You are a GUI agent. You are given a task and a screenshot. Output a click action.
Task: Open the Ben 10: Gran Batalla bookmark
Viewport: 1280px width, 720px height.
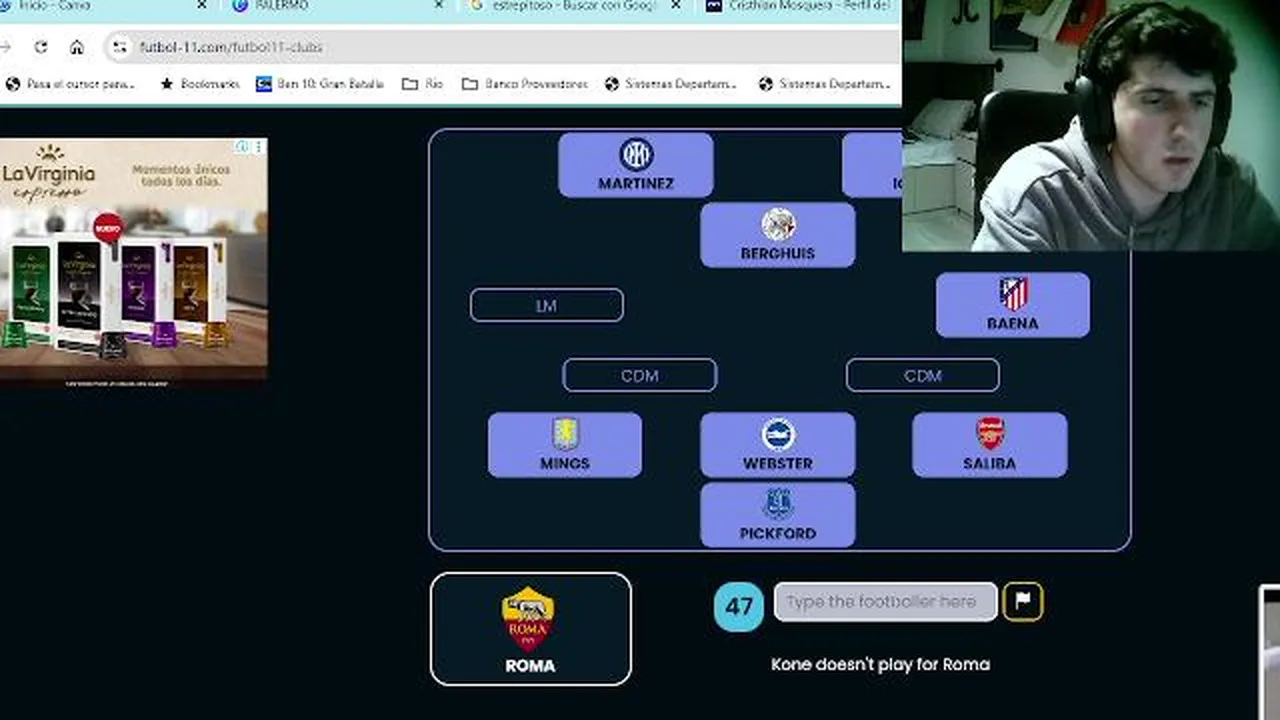point(320,84)
